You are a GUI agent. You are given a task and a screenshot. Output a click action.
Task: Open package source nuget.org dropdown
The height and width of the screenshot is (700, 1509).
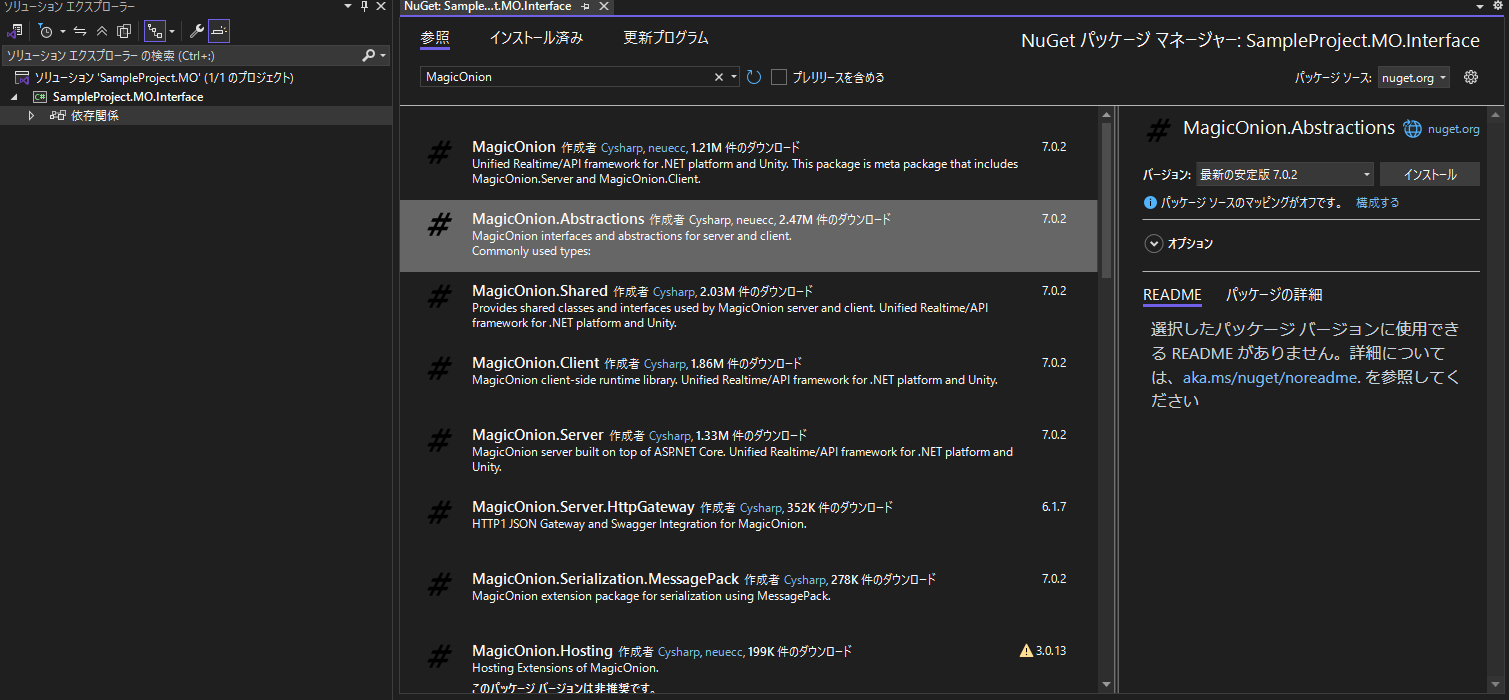click(1413, 78)
